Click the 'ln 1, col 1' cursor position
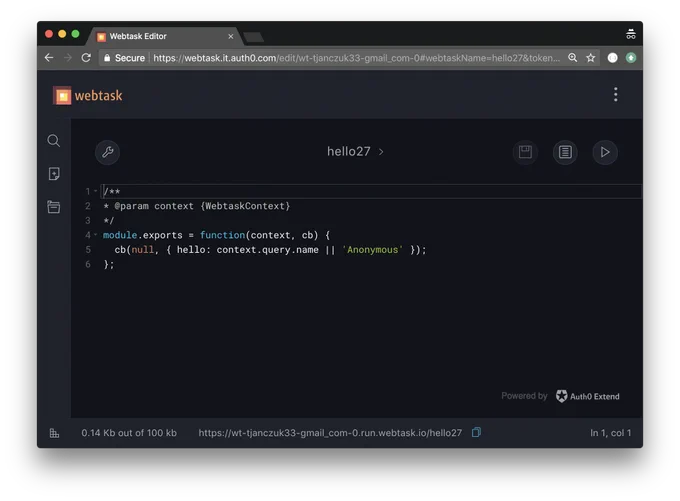The width and height of the screenshot is (680, 501). (611, 433)
